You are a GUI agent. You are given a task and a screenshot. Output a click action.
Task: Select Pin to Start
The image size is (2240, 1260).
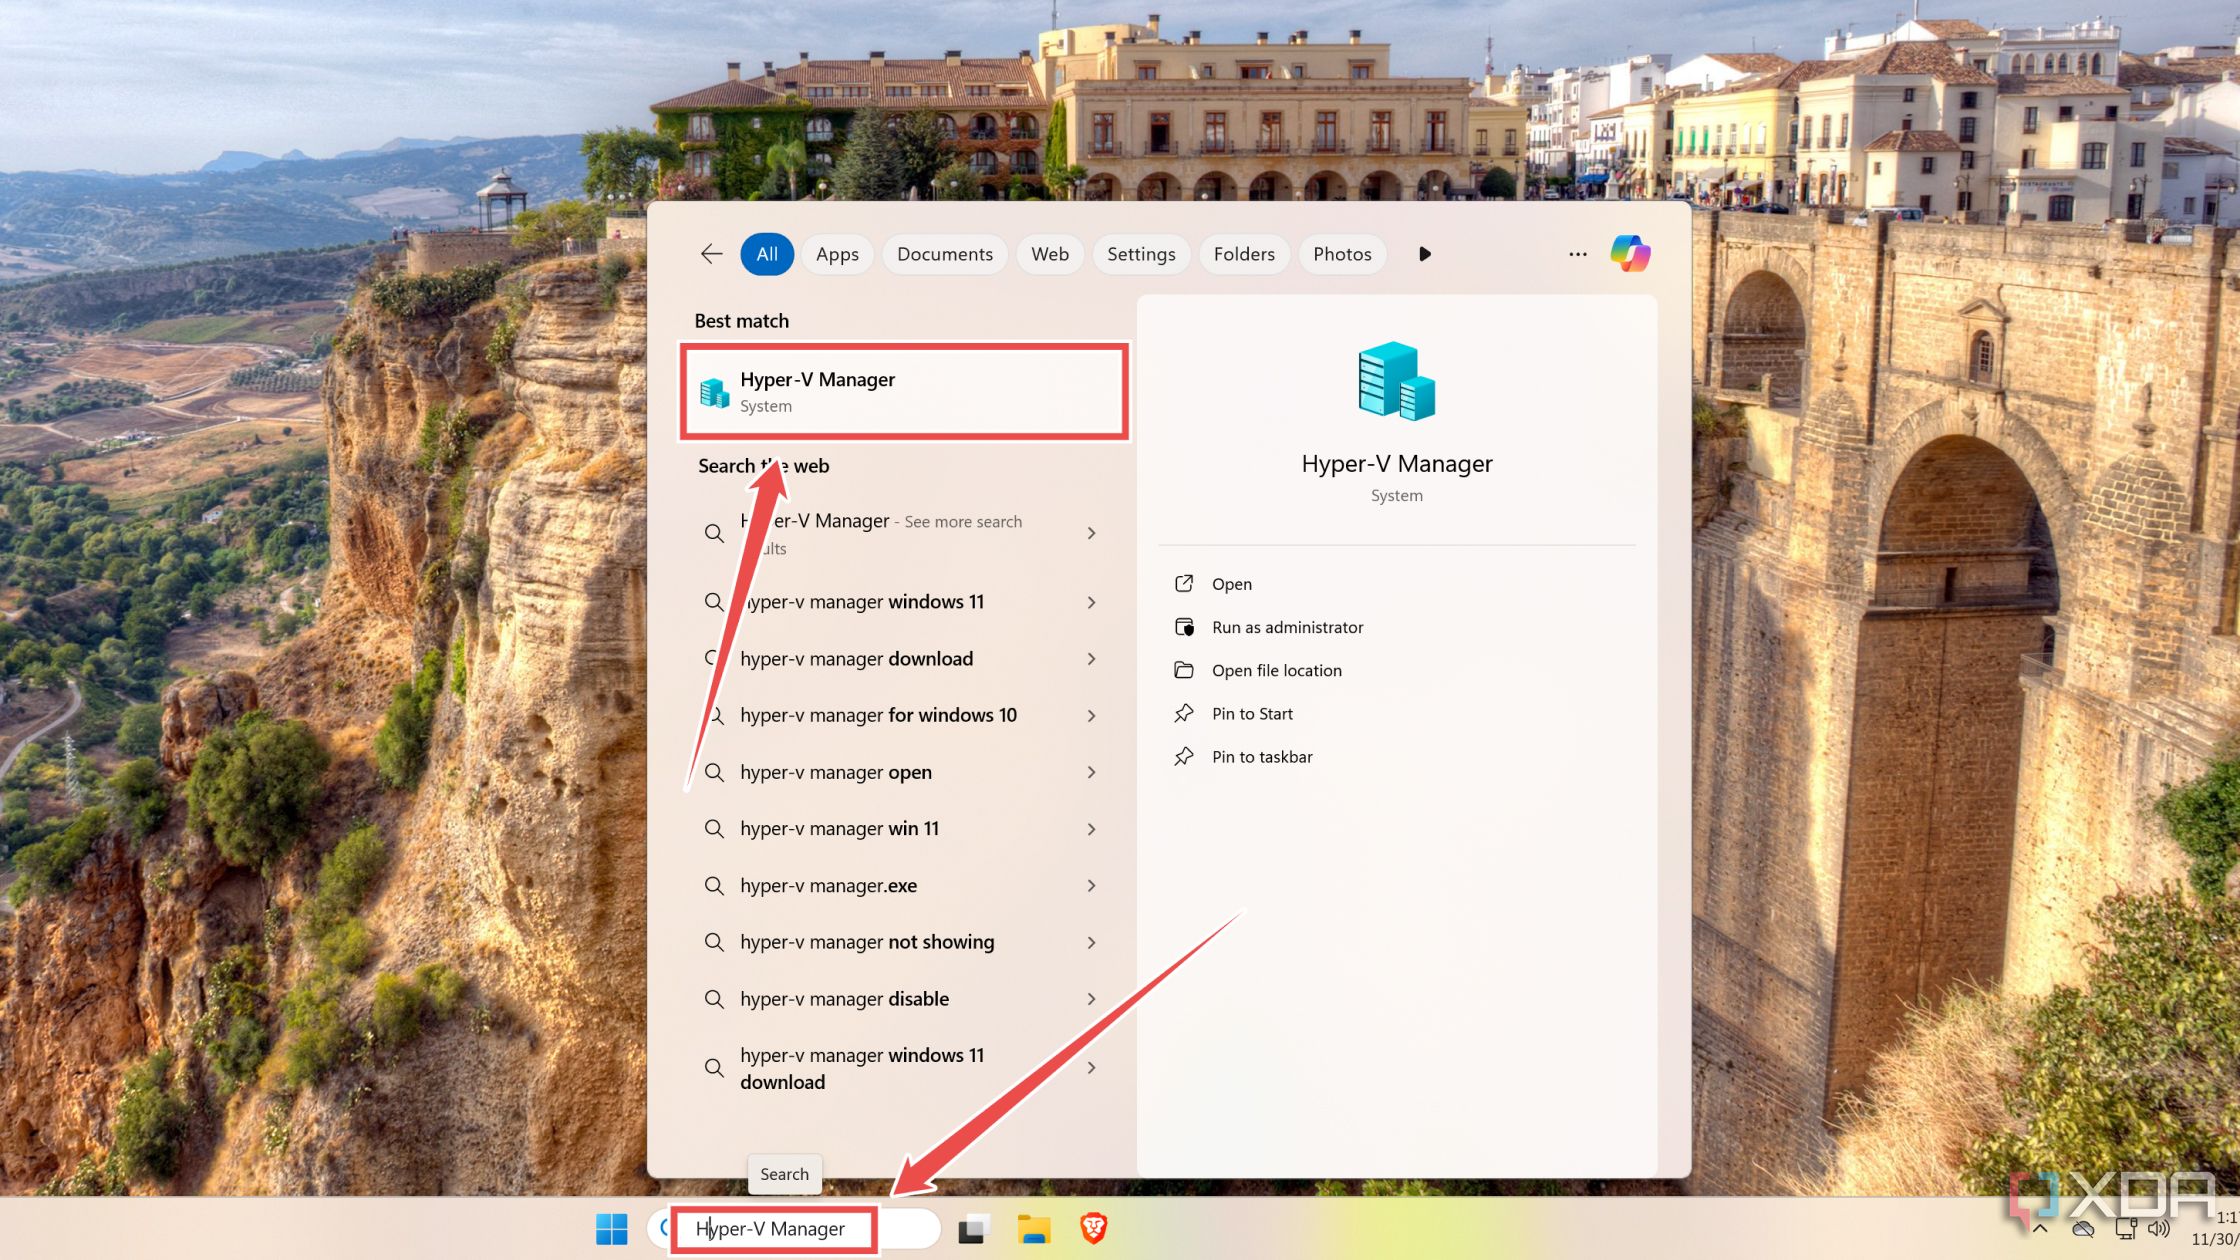(x=1252, y=713)
